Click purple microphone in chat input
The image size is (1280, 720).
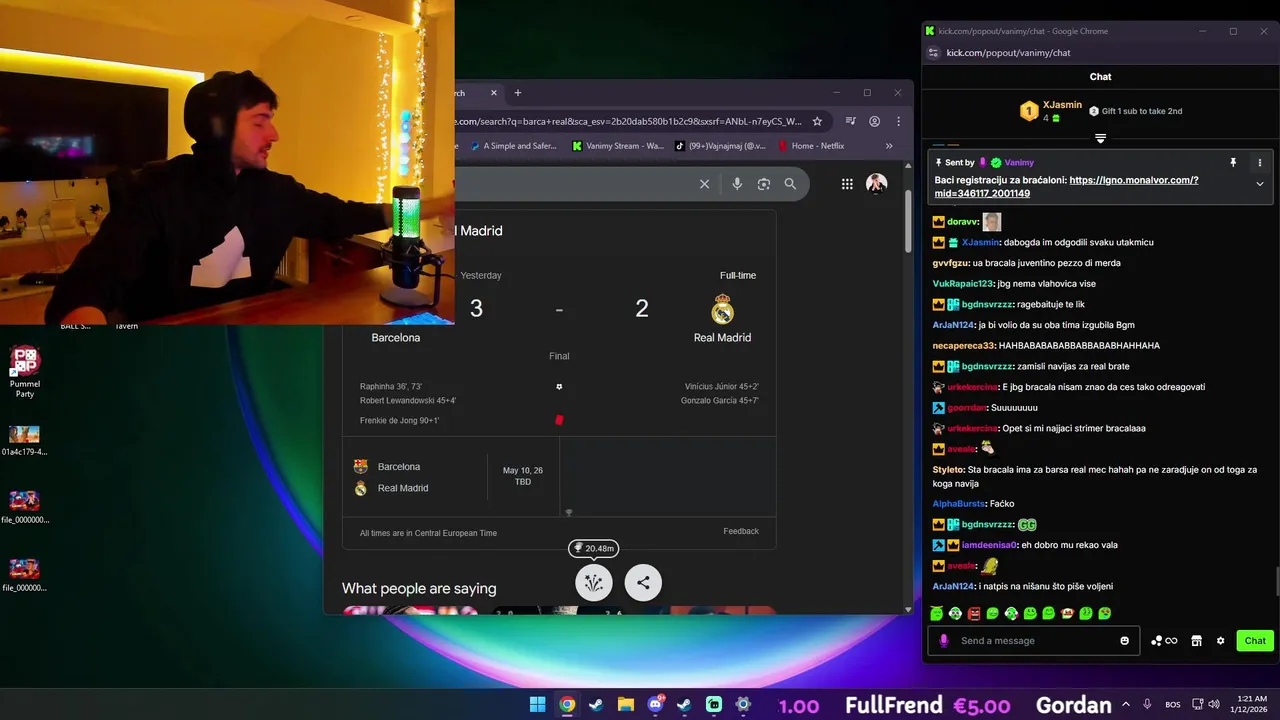pyautogui.click(x=943, y=641)
